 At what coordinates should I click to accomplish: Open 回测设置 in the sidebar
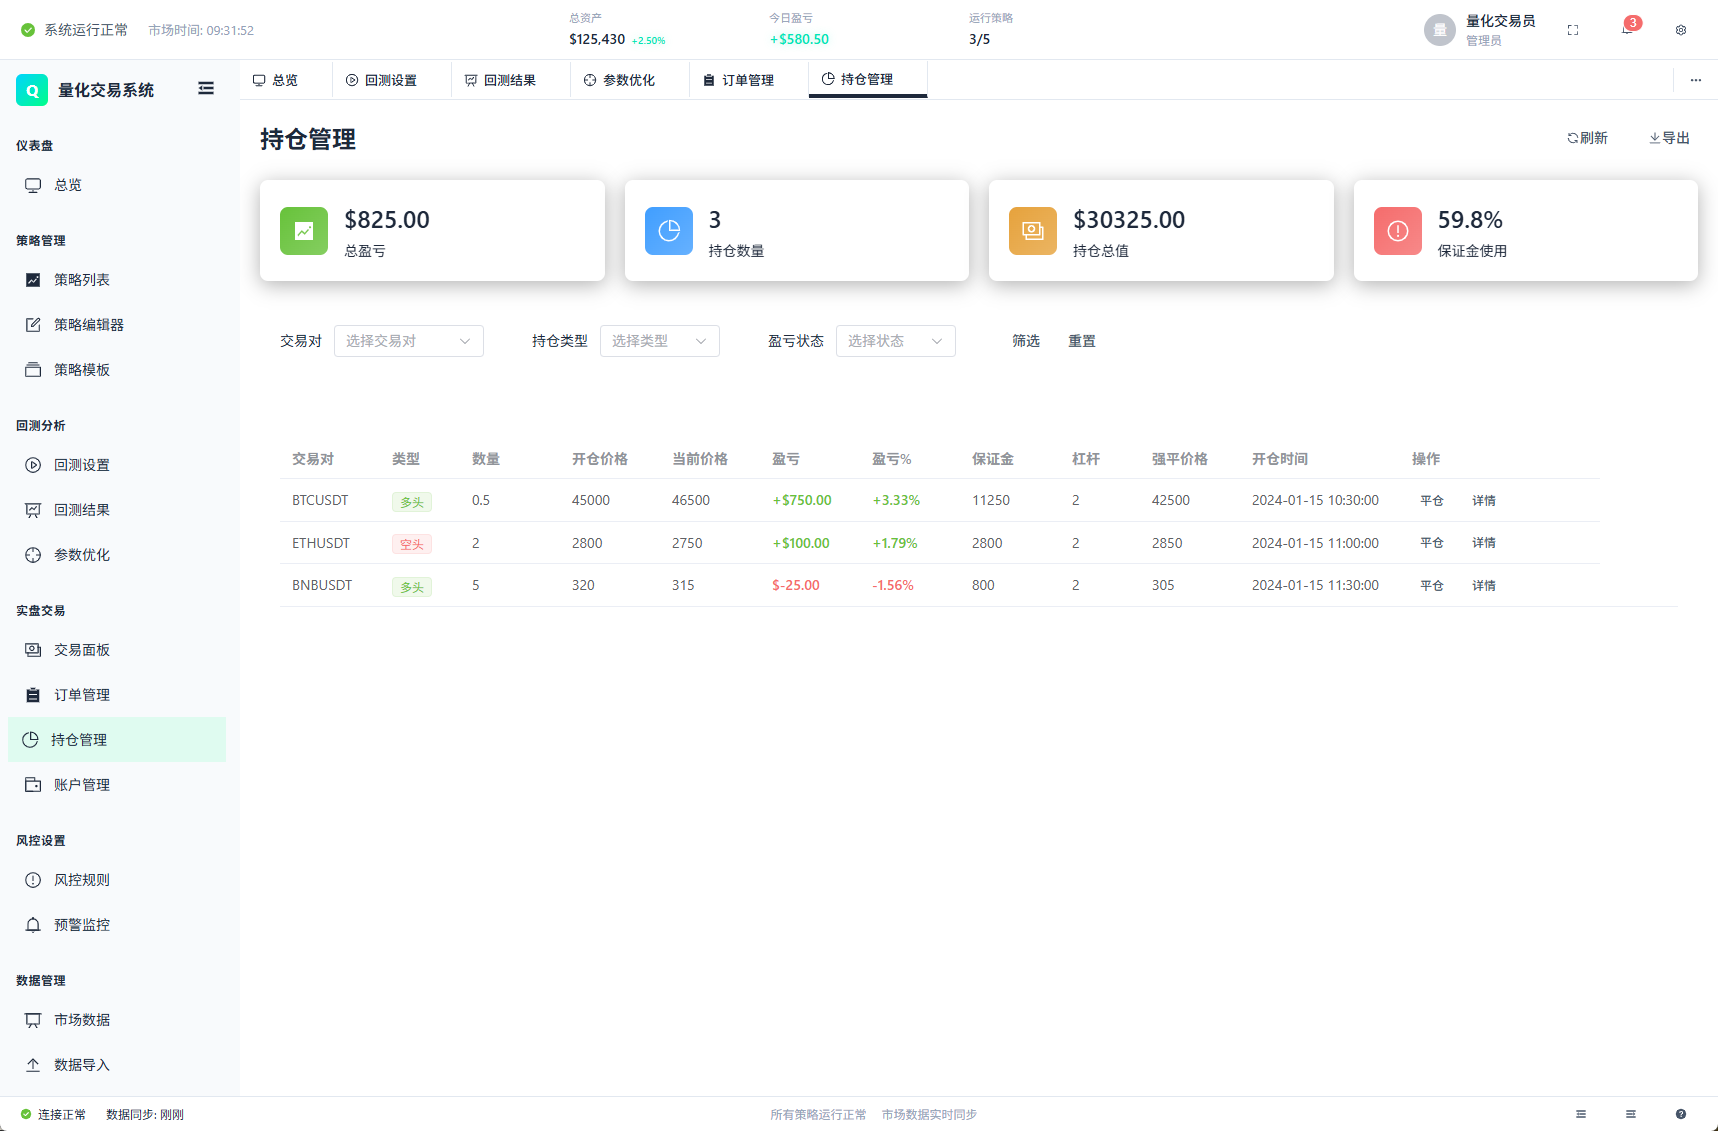click(117, 465)
